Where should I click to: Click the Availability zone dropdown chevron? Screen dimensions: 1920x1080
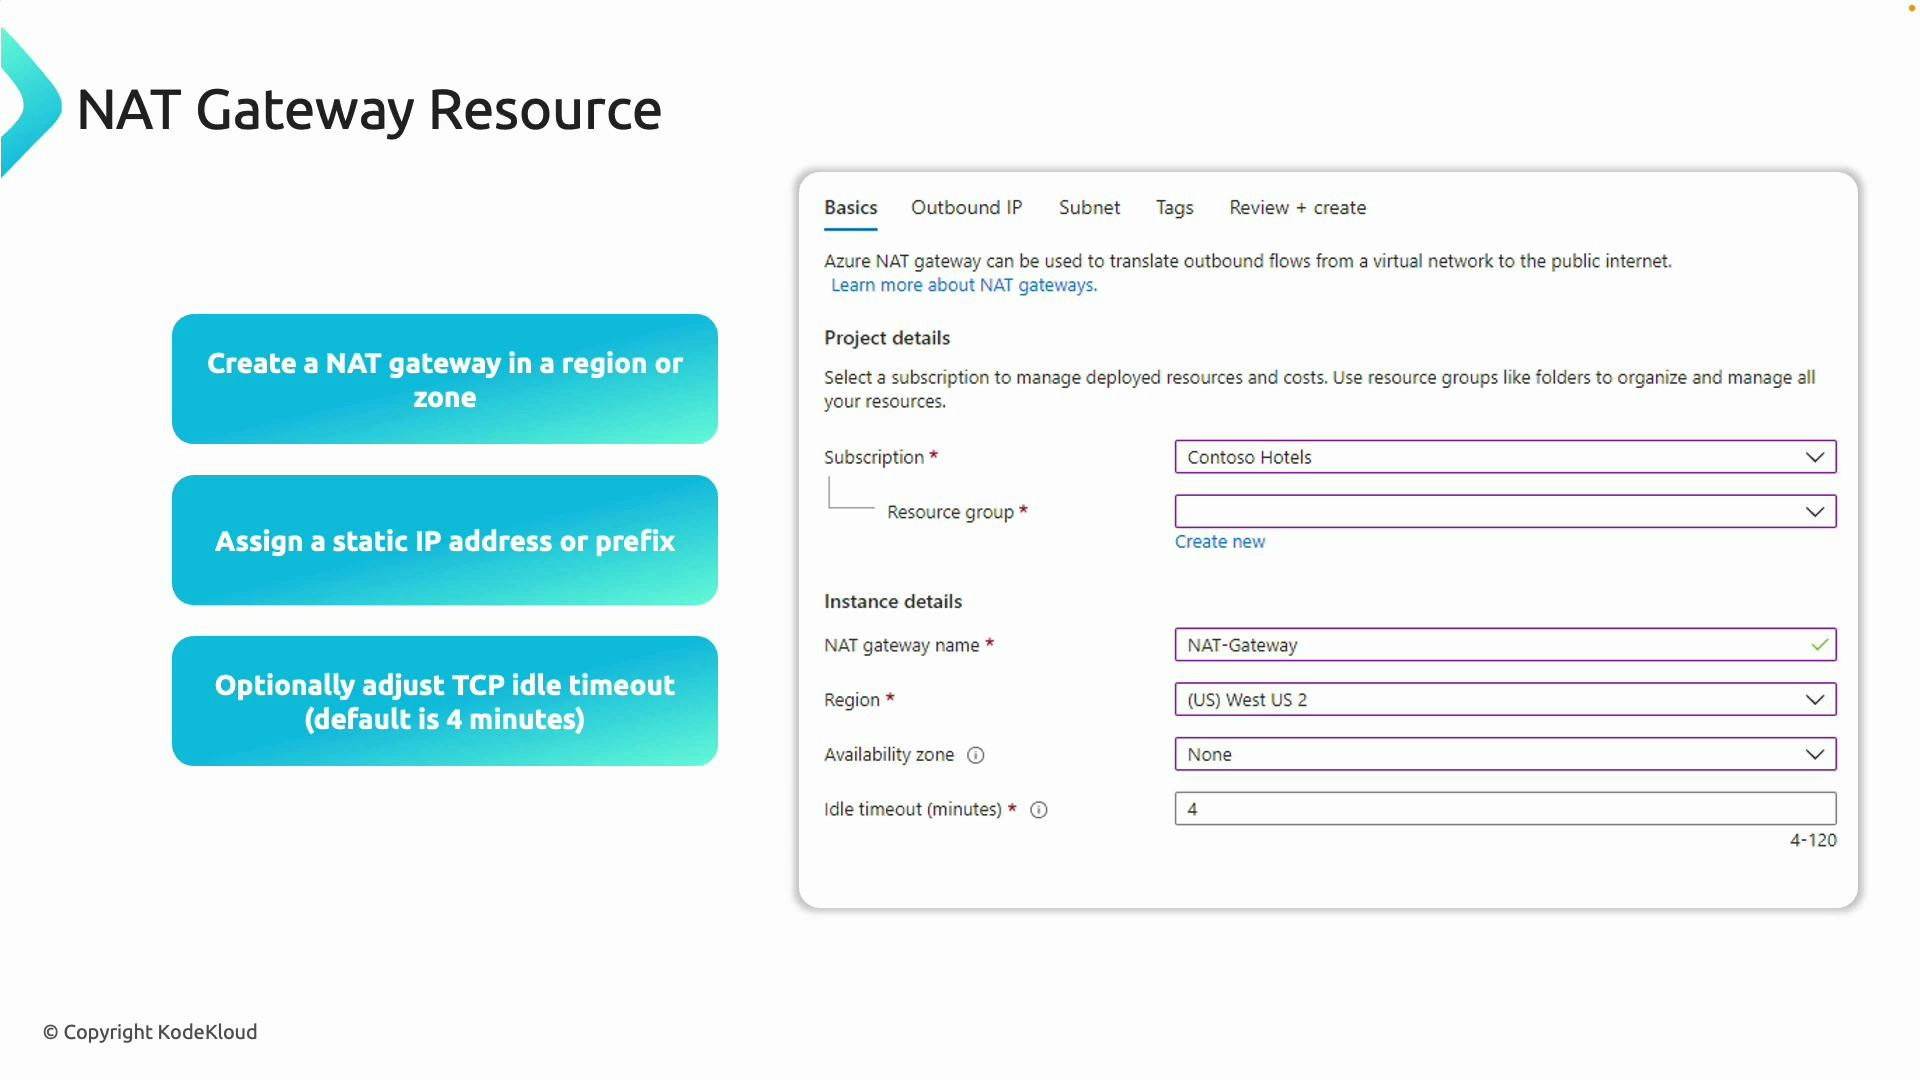point(1815,754)
